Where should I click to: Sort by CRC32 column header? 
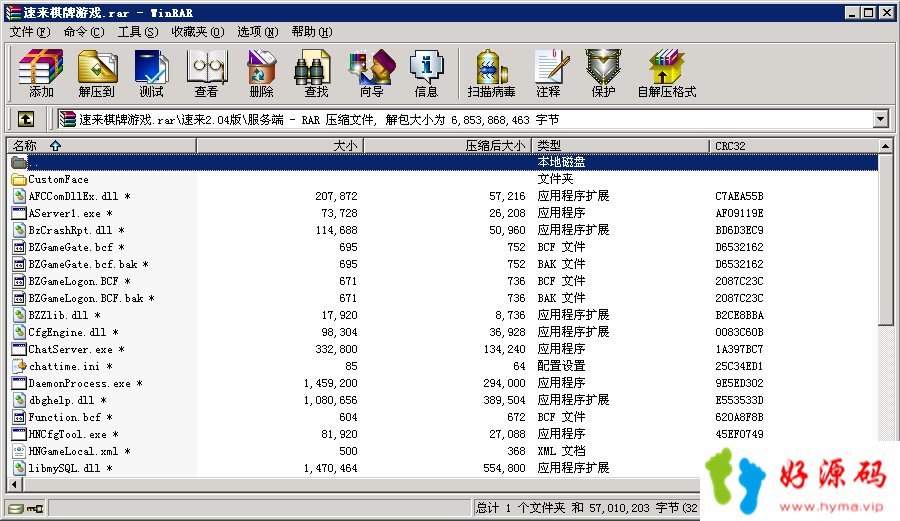794,146
